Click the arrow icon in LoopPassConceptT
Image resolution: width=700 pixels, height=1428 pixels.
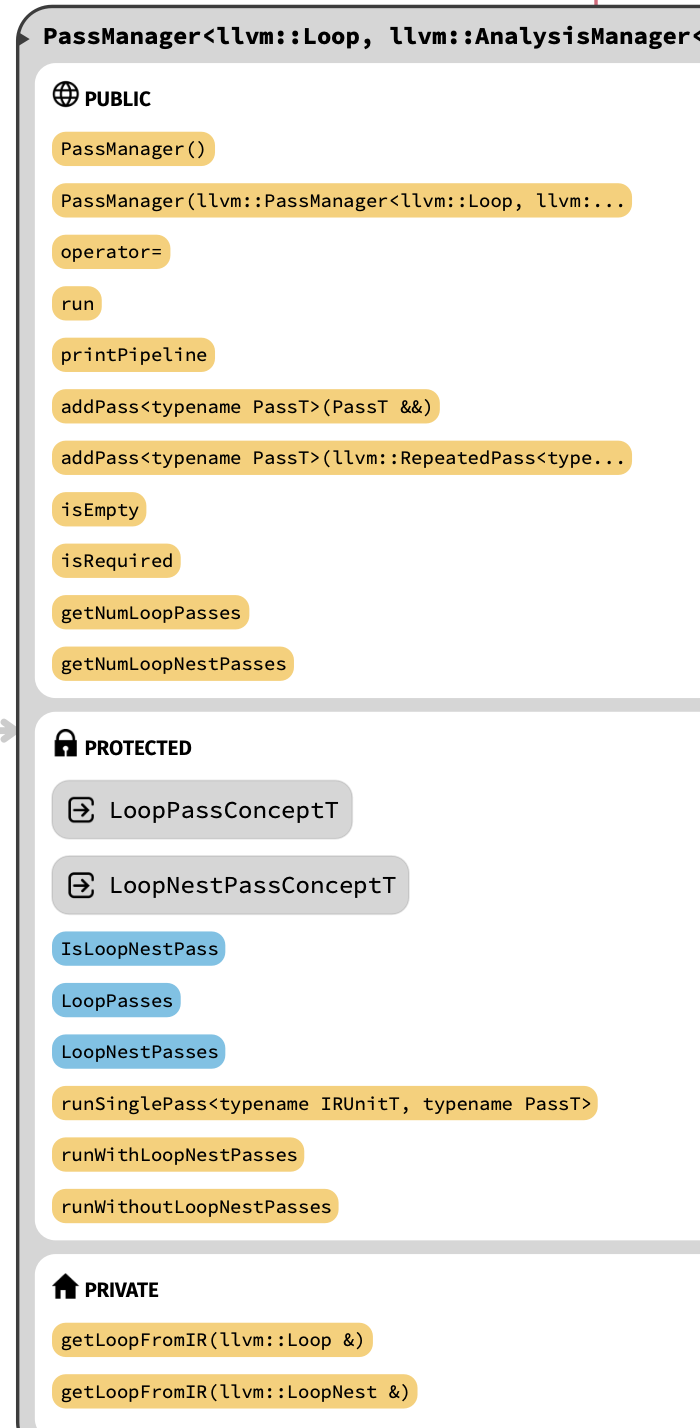81,809
